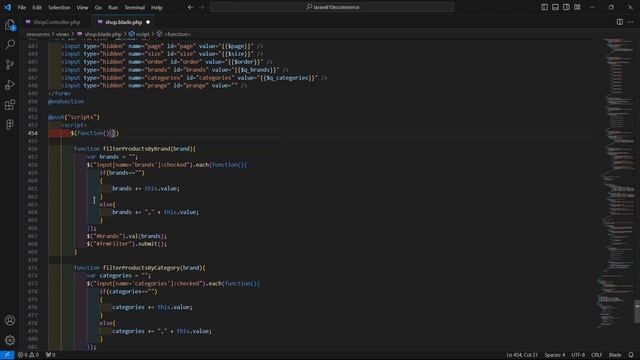This screenshot has width=640, height=360.
Task: Click the $("#brands").val(brands); line
Action: click(x=127, y=236)
